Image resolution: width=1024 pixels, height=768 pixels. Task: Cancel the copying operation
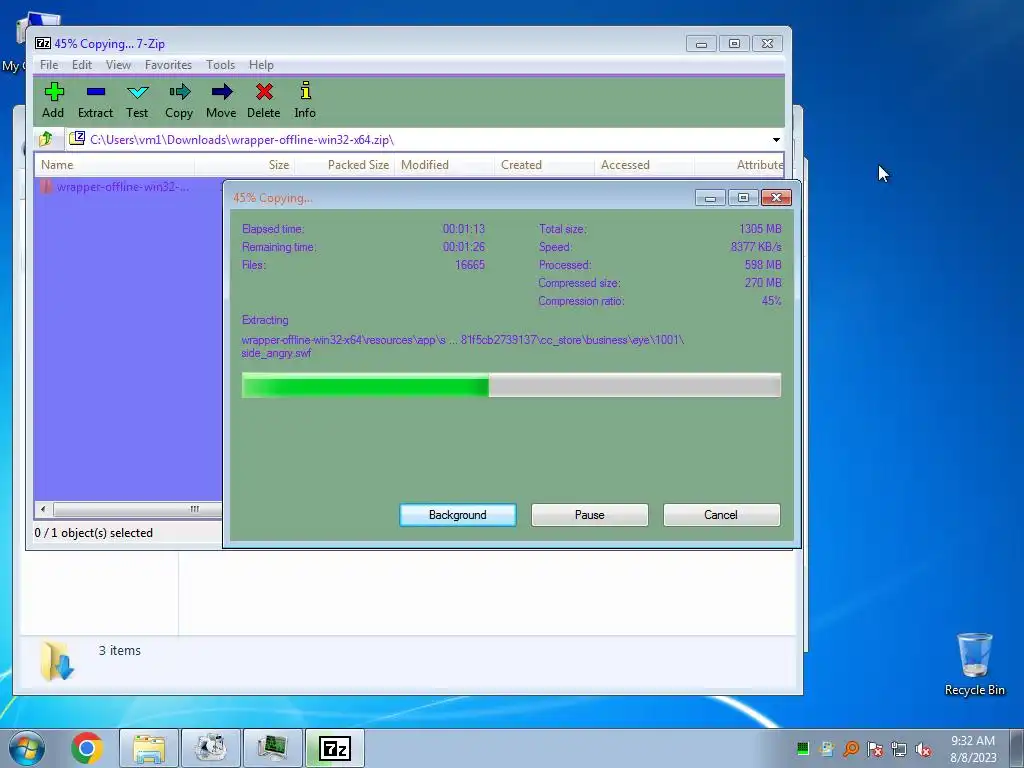[721, 515]
